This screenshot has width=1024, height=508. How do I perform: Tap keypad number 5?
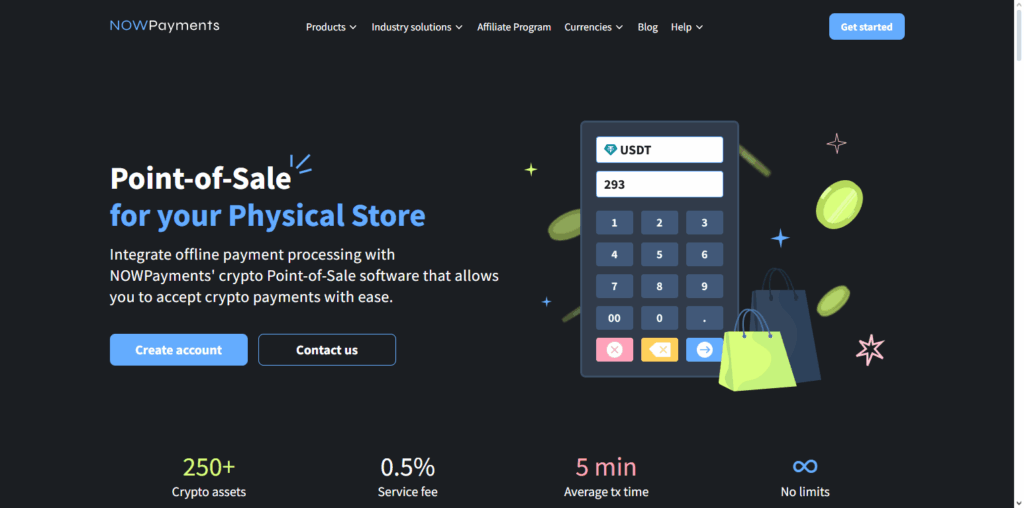(659, 255)
